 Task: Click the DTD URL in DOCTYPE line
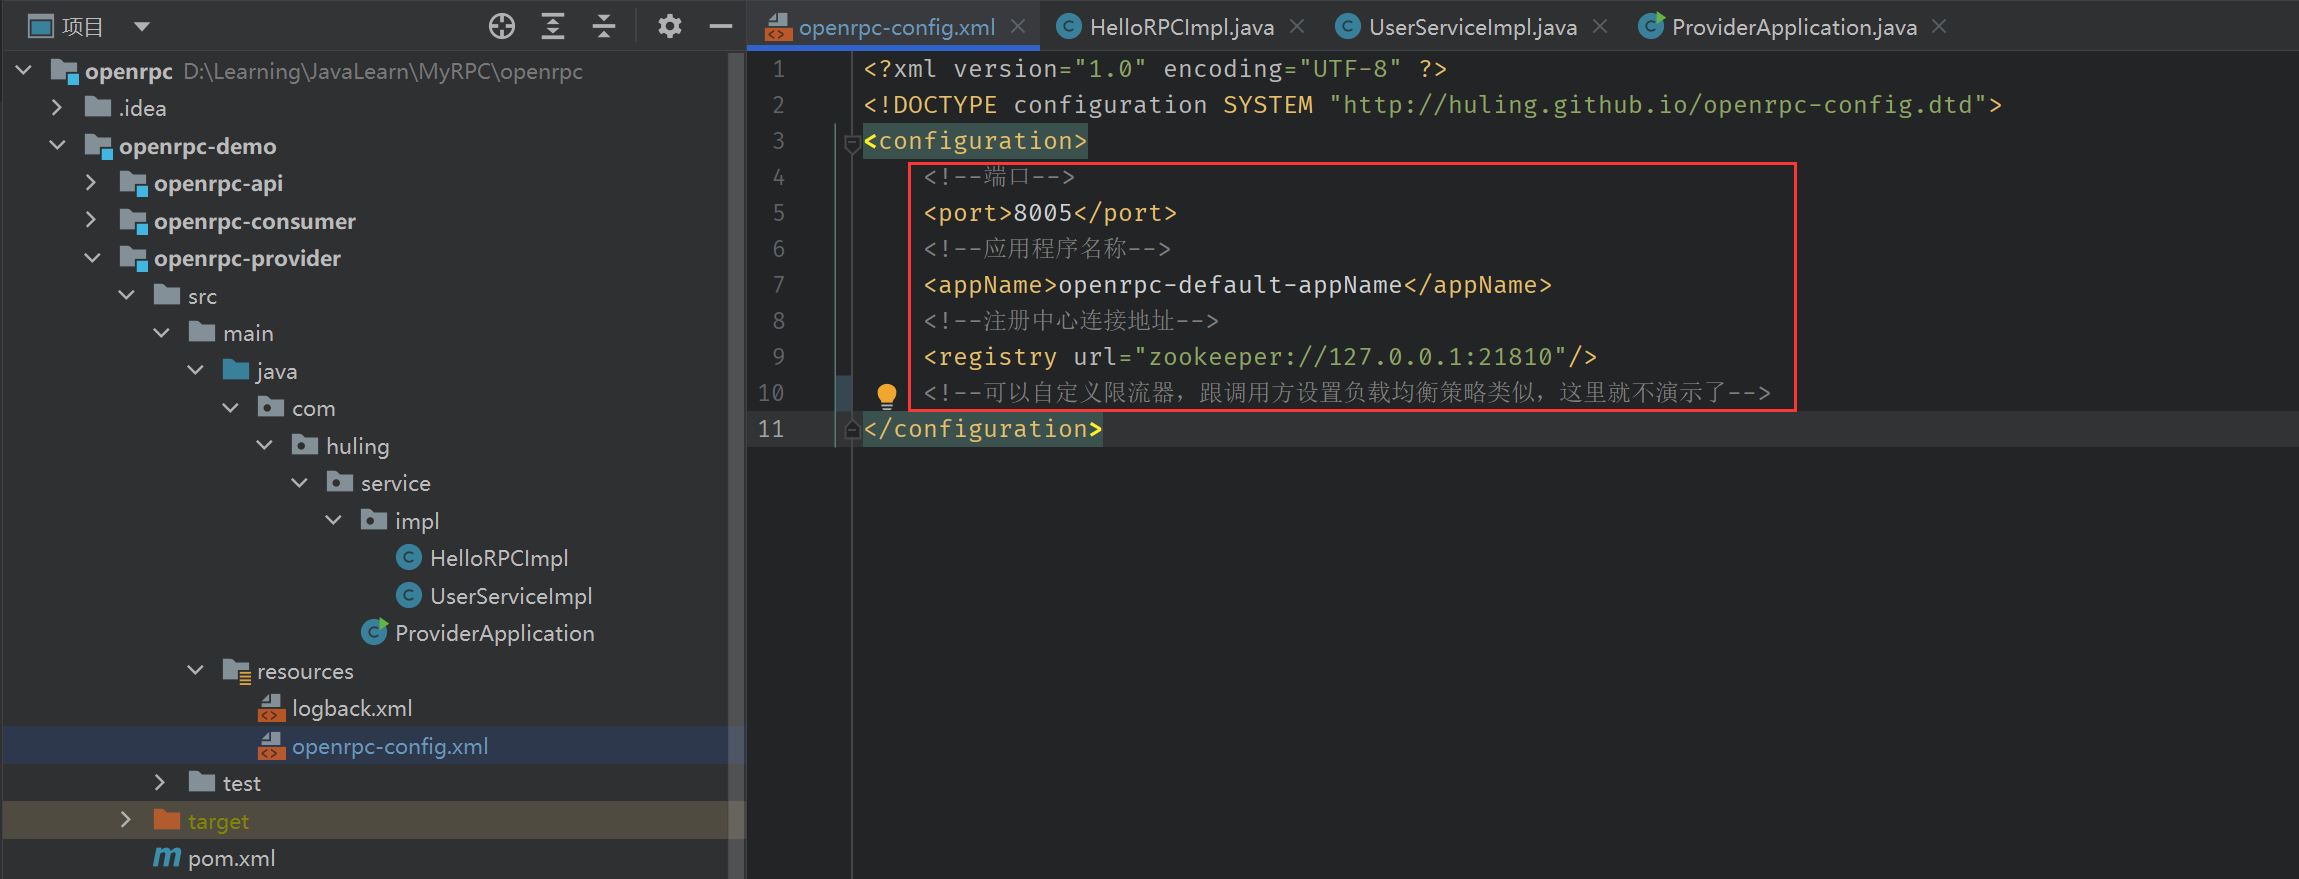[1656, 105]
